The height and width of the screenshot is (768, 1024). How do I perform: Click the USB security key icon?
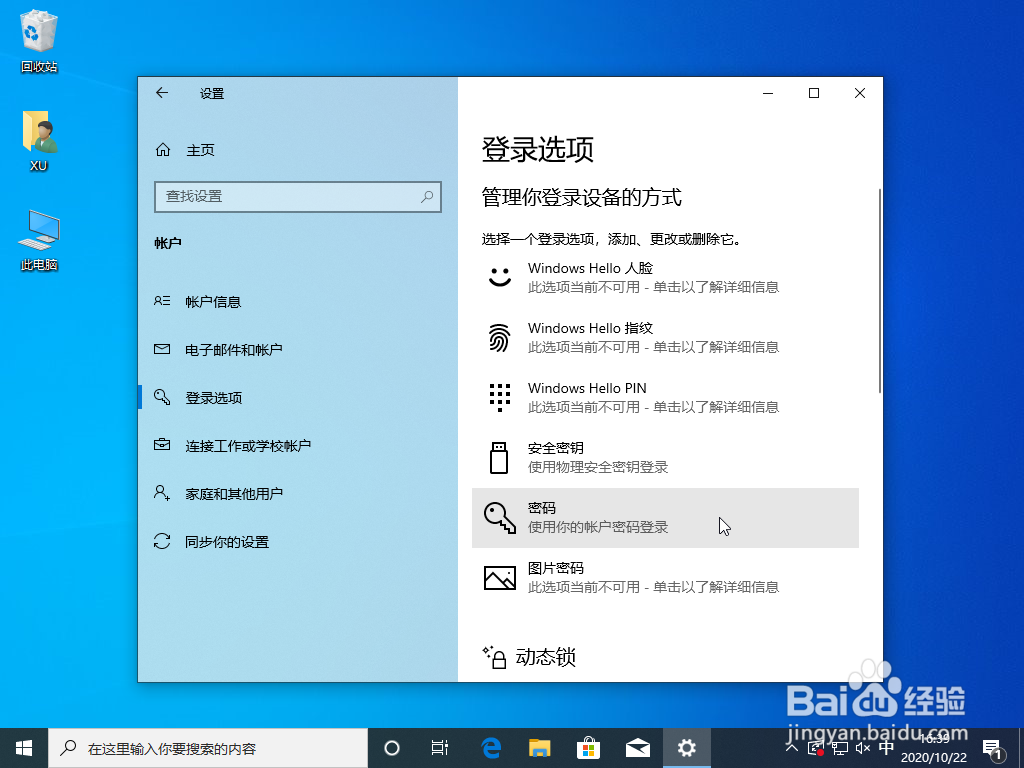[499, 458]
